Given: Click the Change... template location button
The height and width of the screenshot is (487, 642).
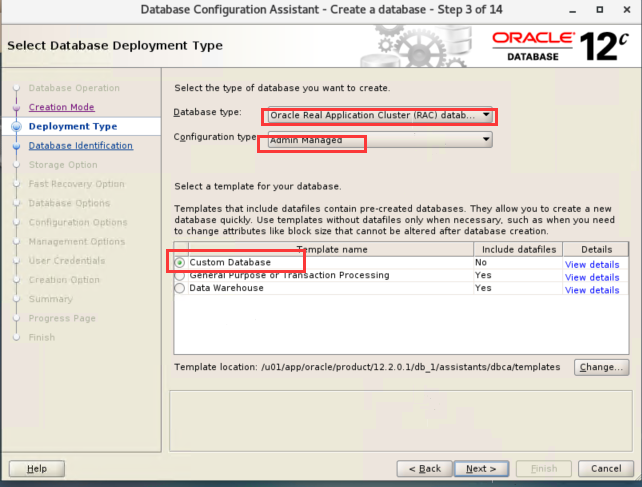Looking at the screenshot, I should pos(601,367).
